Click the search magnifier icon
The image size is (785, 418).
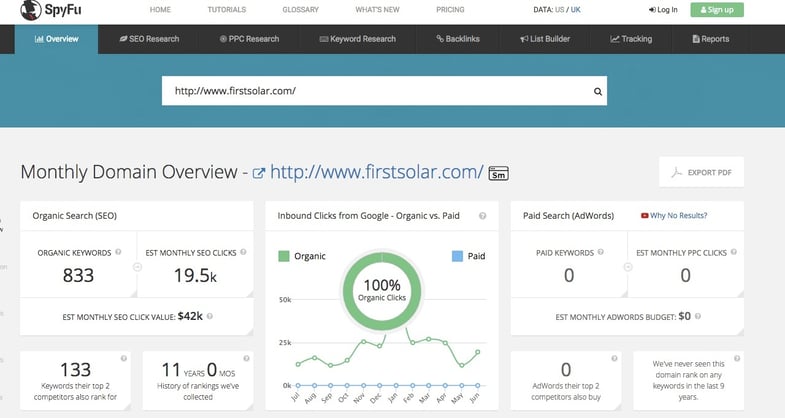tap(598, 91)
